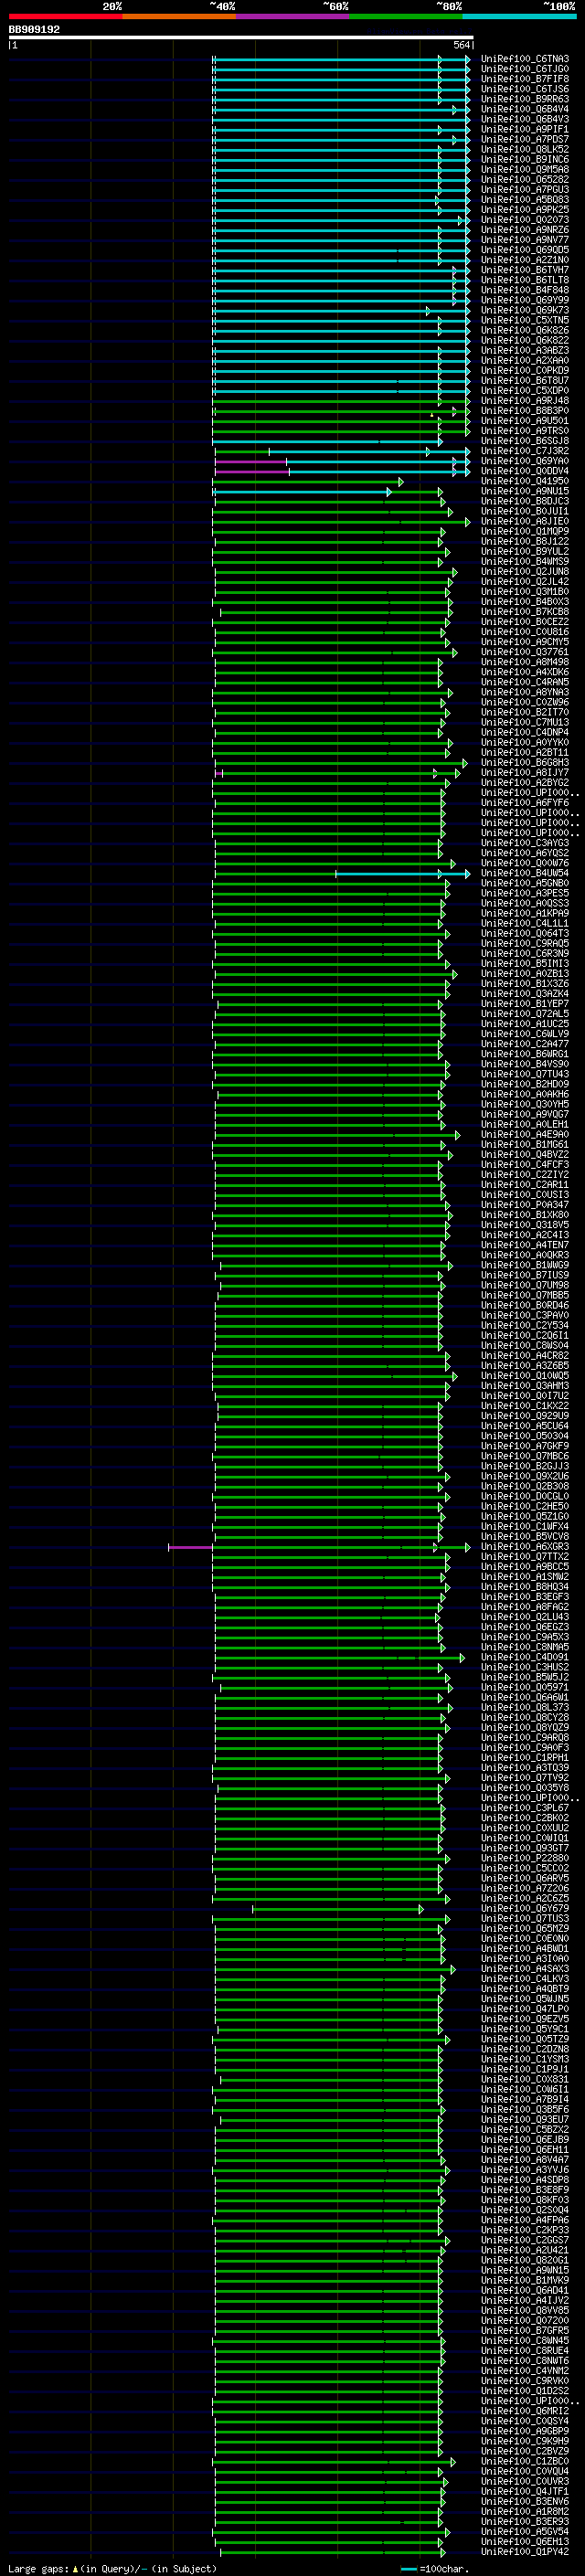Click the green ~80% identity legend segment
This screenshot has height=2576, width=585.
tap(406, 16)
